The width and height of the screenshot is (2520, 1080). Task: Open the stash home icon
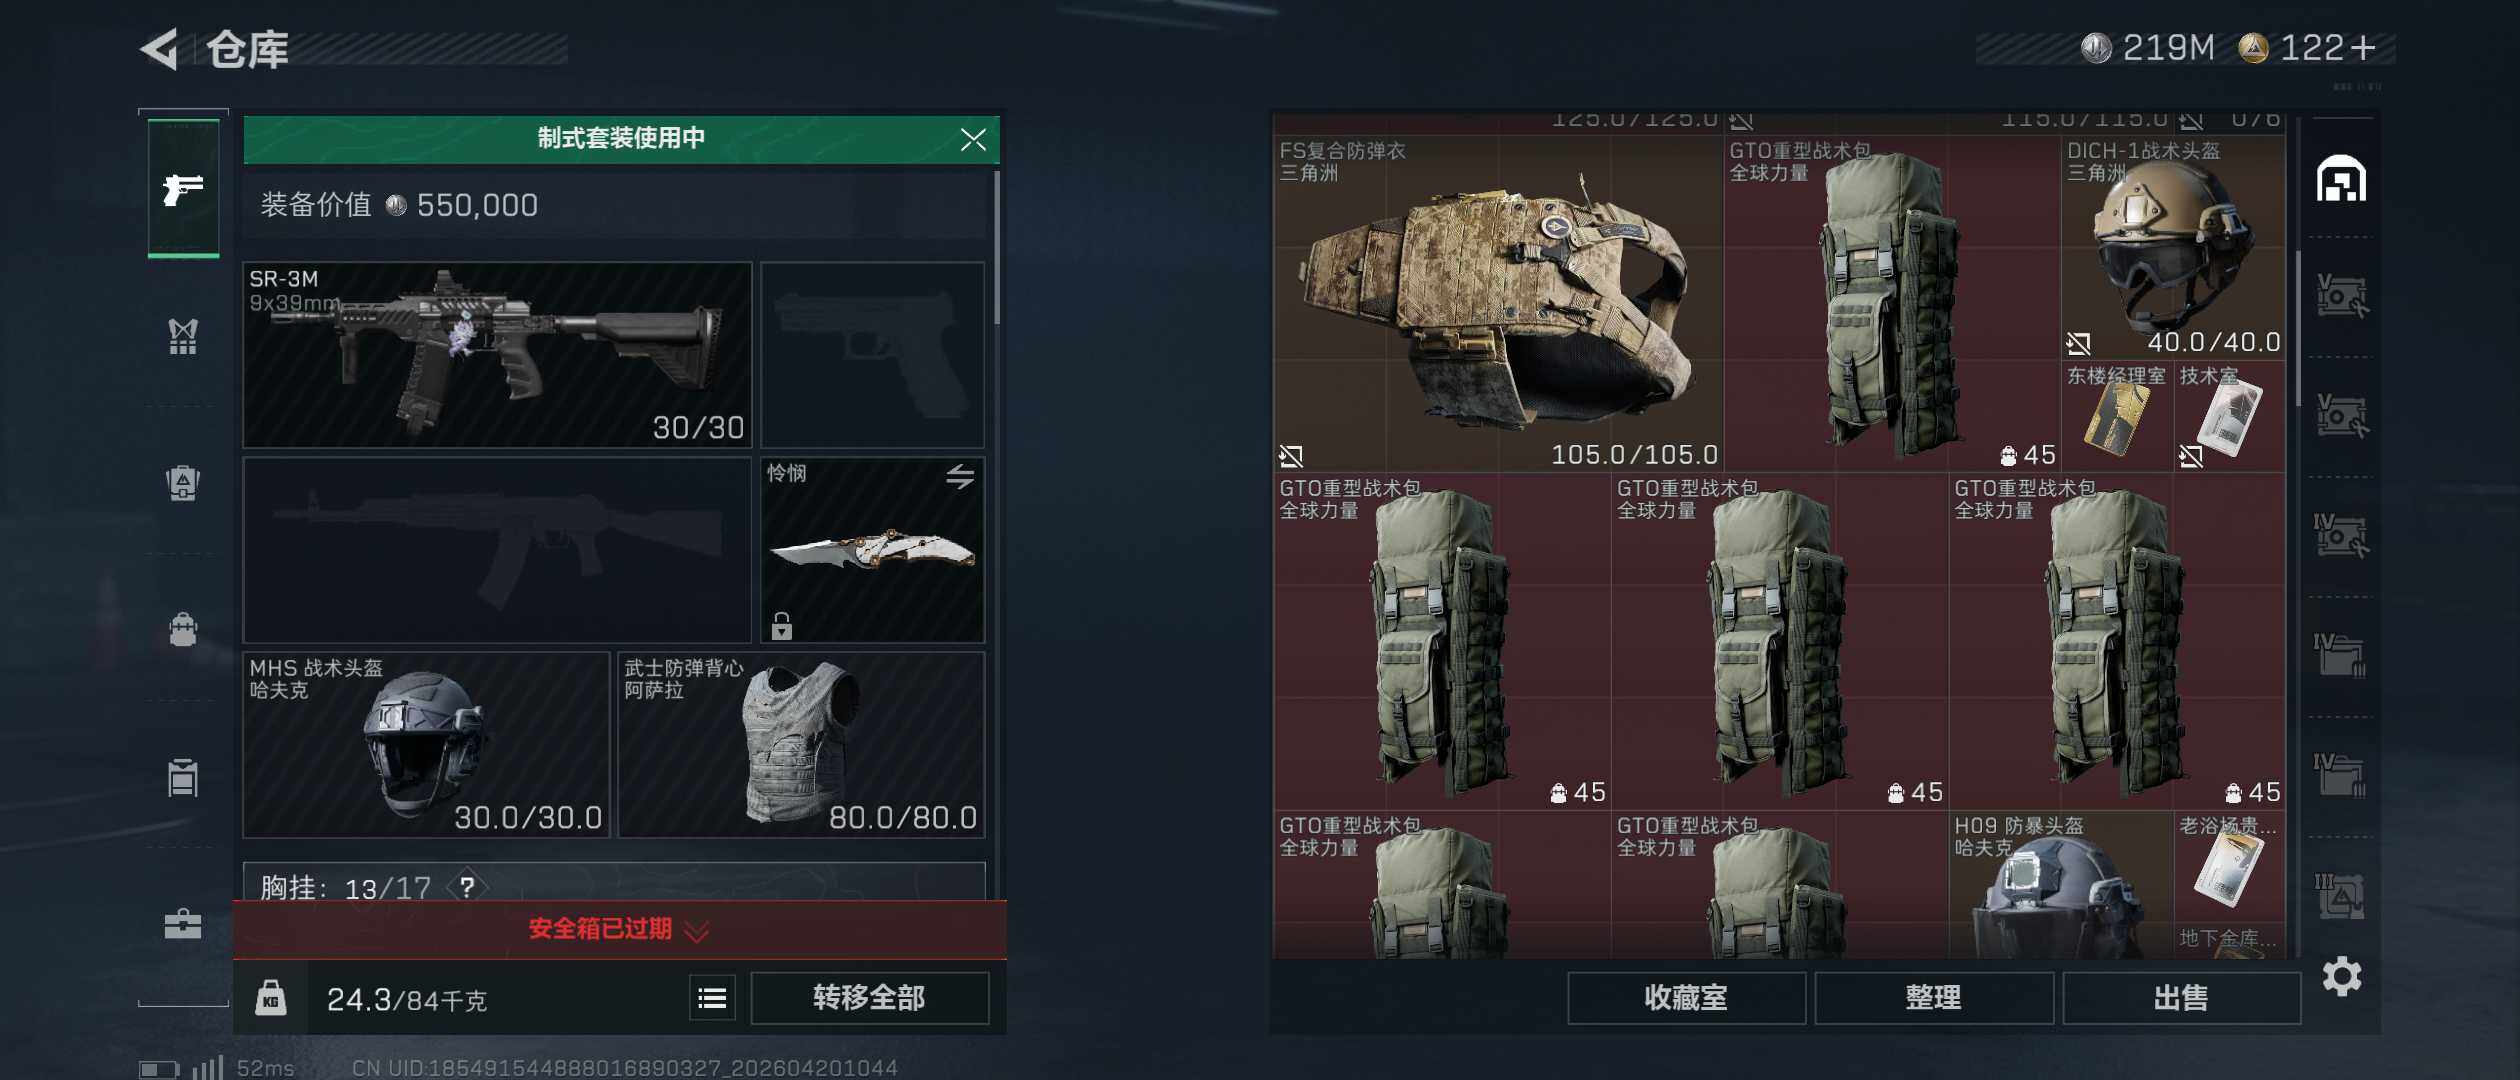[2341, 179]
